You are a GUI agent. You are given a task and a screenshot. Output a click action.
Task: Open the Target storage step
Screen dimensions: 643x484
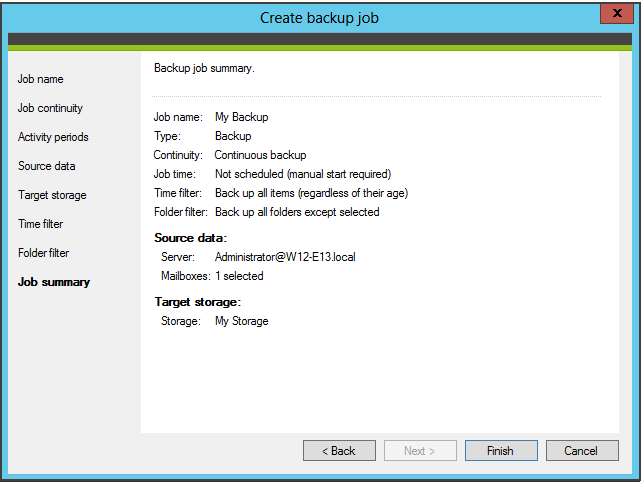coord(52,195)
